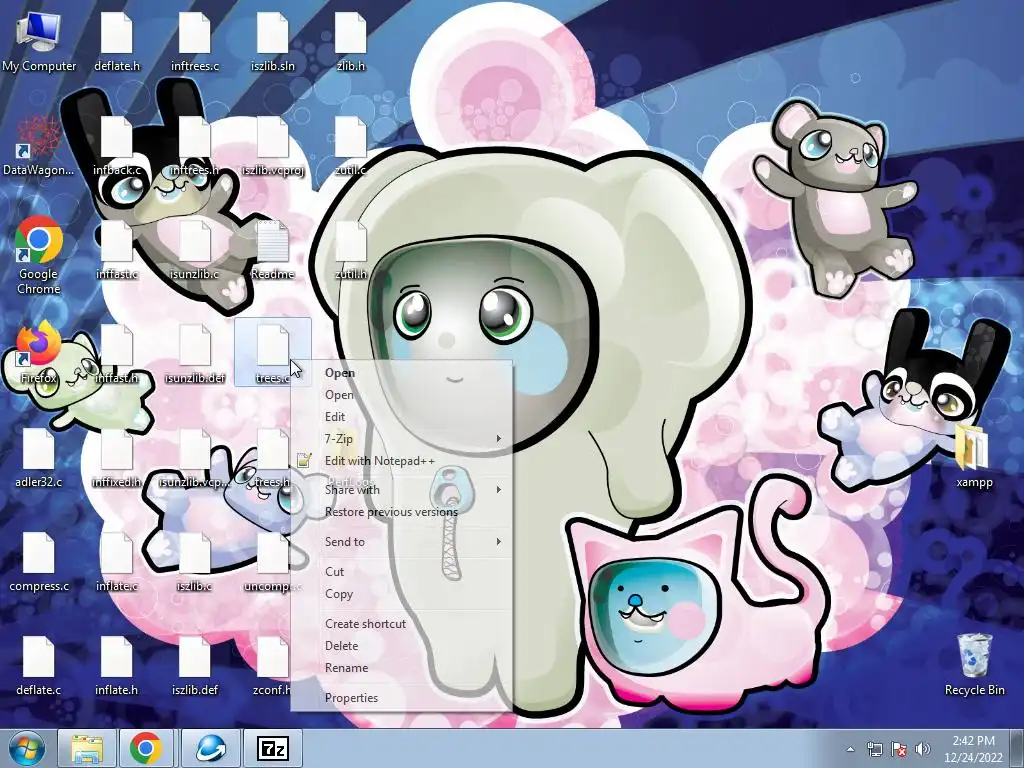1024x768 pixels.
Task: Select inflate.c file icon
Action: 117,562
